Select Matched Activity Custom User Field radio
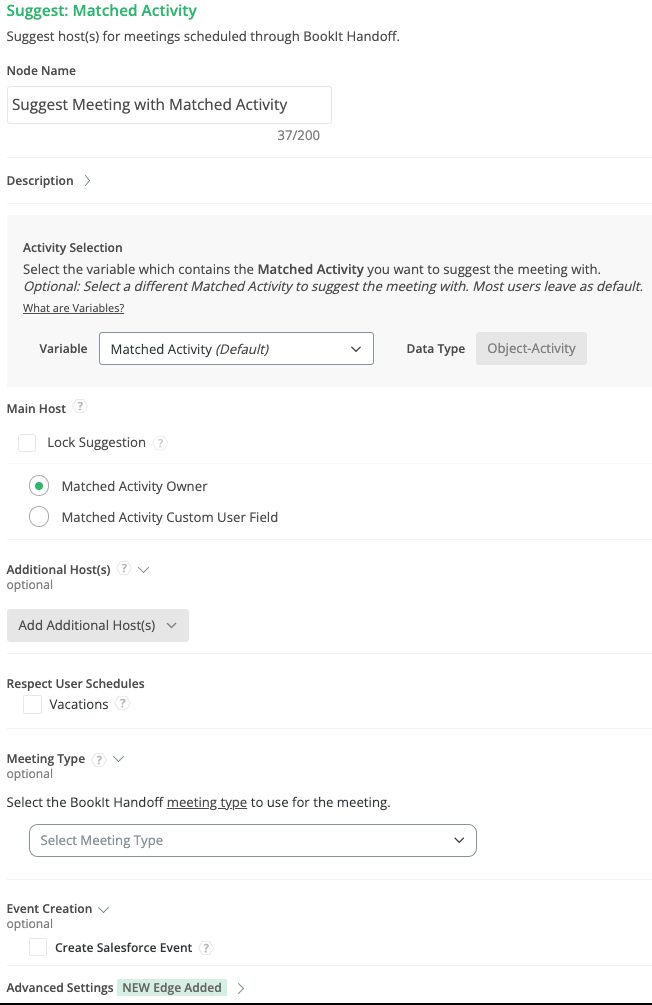 39,517
